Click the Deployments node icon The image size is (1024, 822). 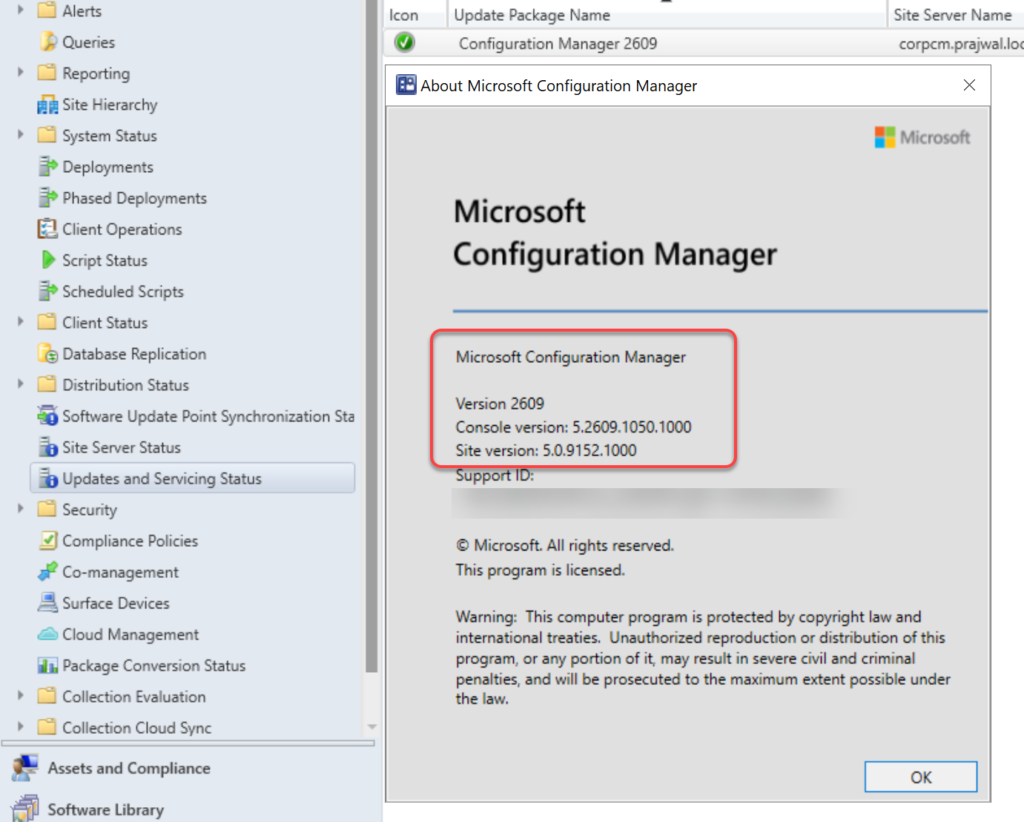pos(47,166)
